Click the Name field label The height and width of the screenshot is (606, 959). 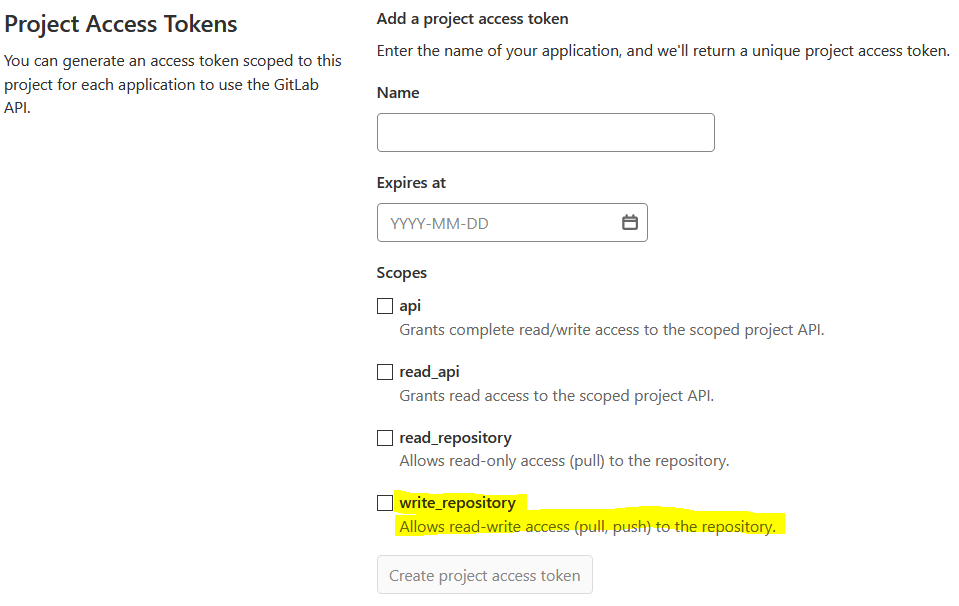tap(398, 93)
